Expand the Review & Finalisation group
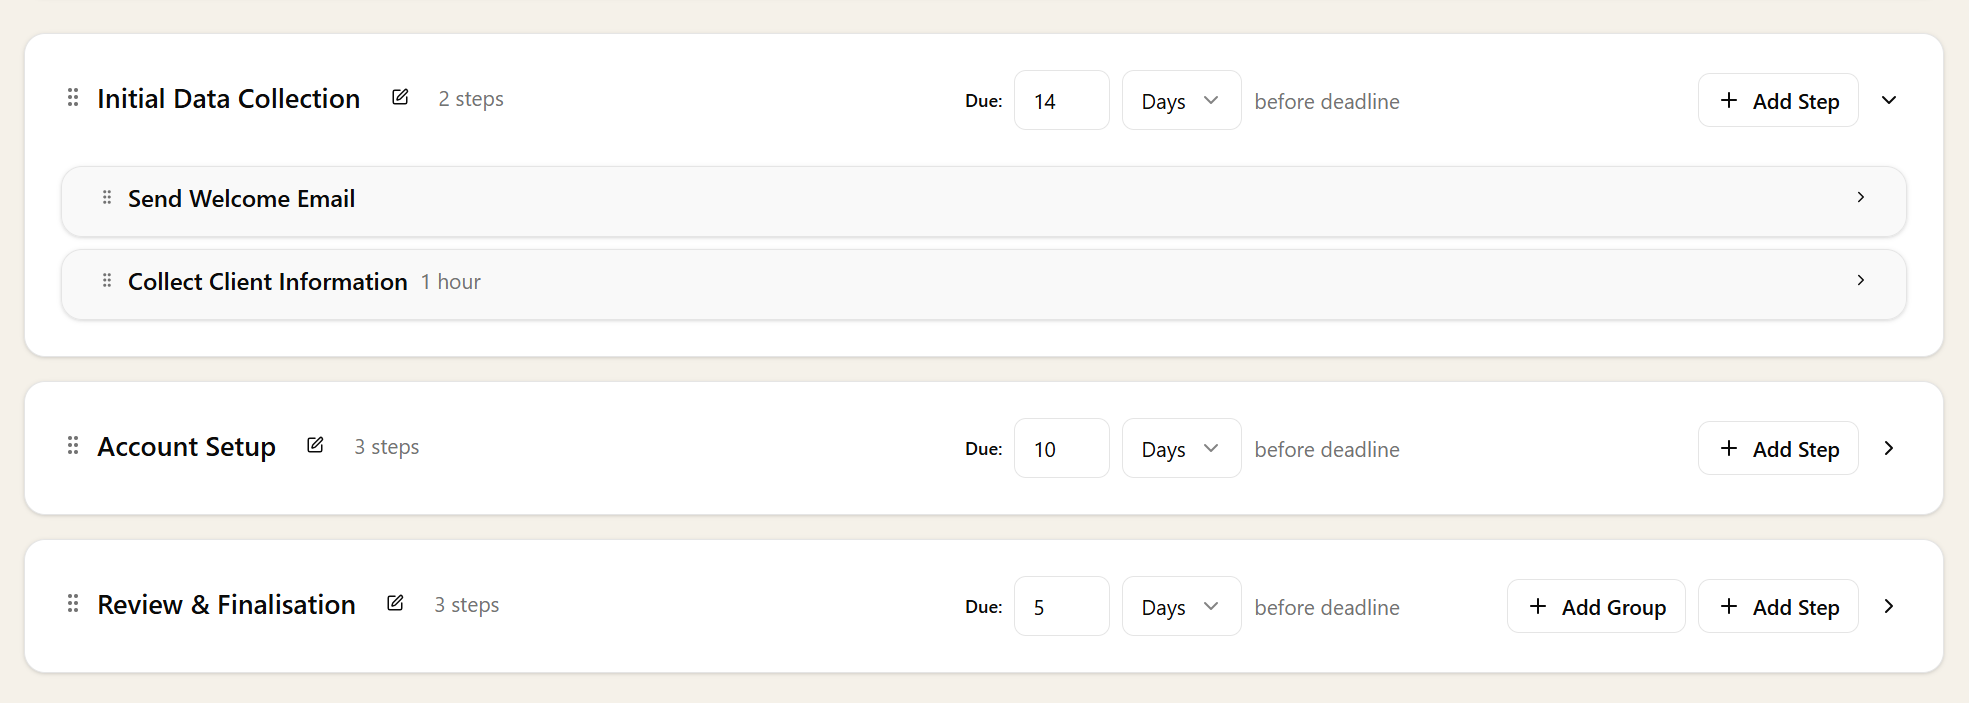This screenshot has width=1969, height=703. pyautogui.click(x=1889, y=606)
